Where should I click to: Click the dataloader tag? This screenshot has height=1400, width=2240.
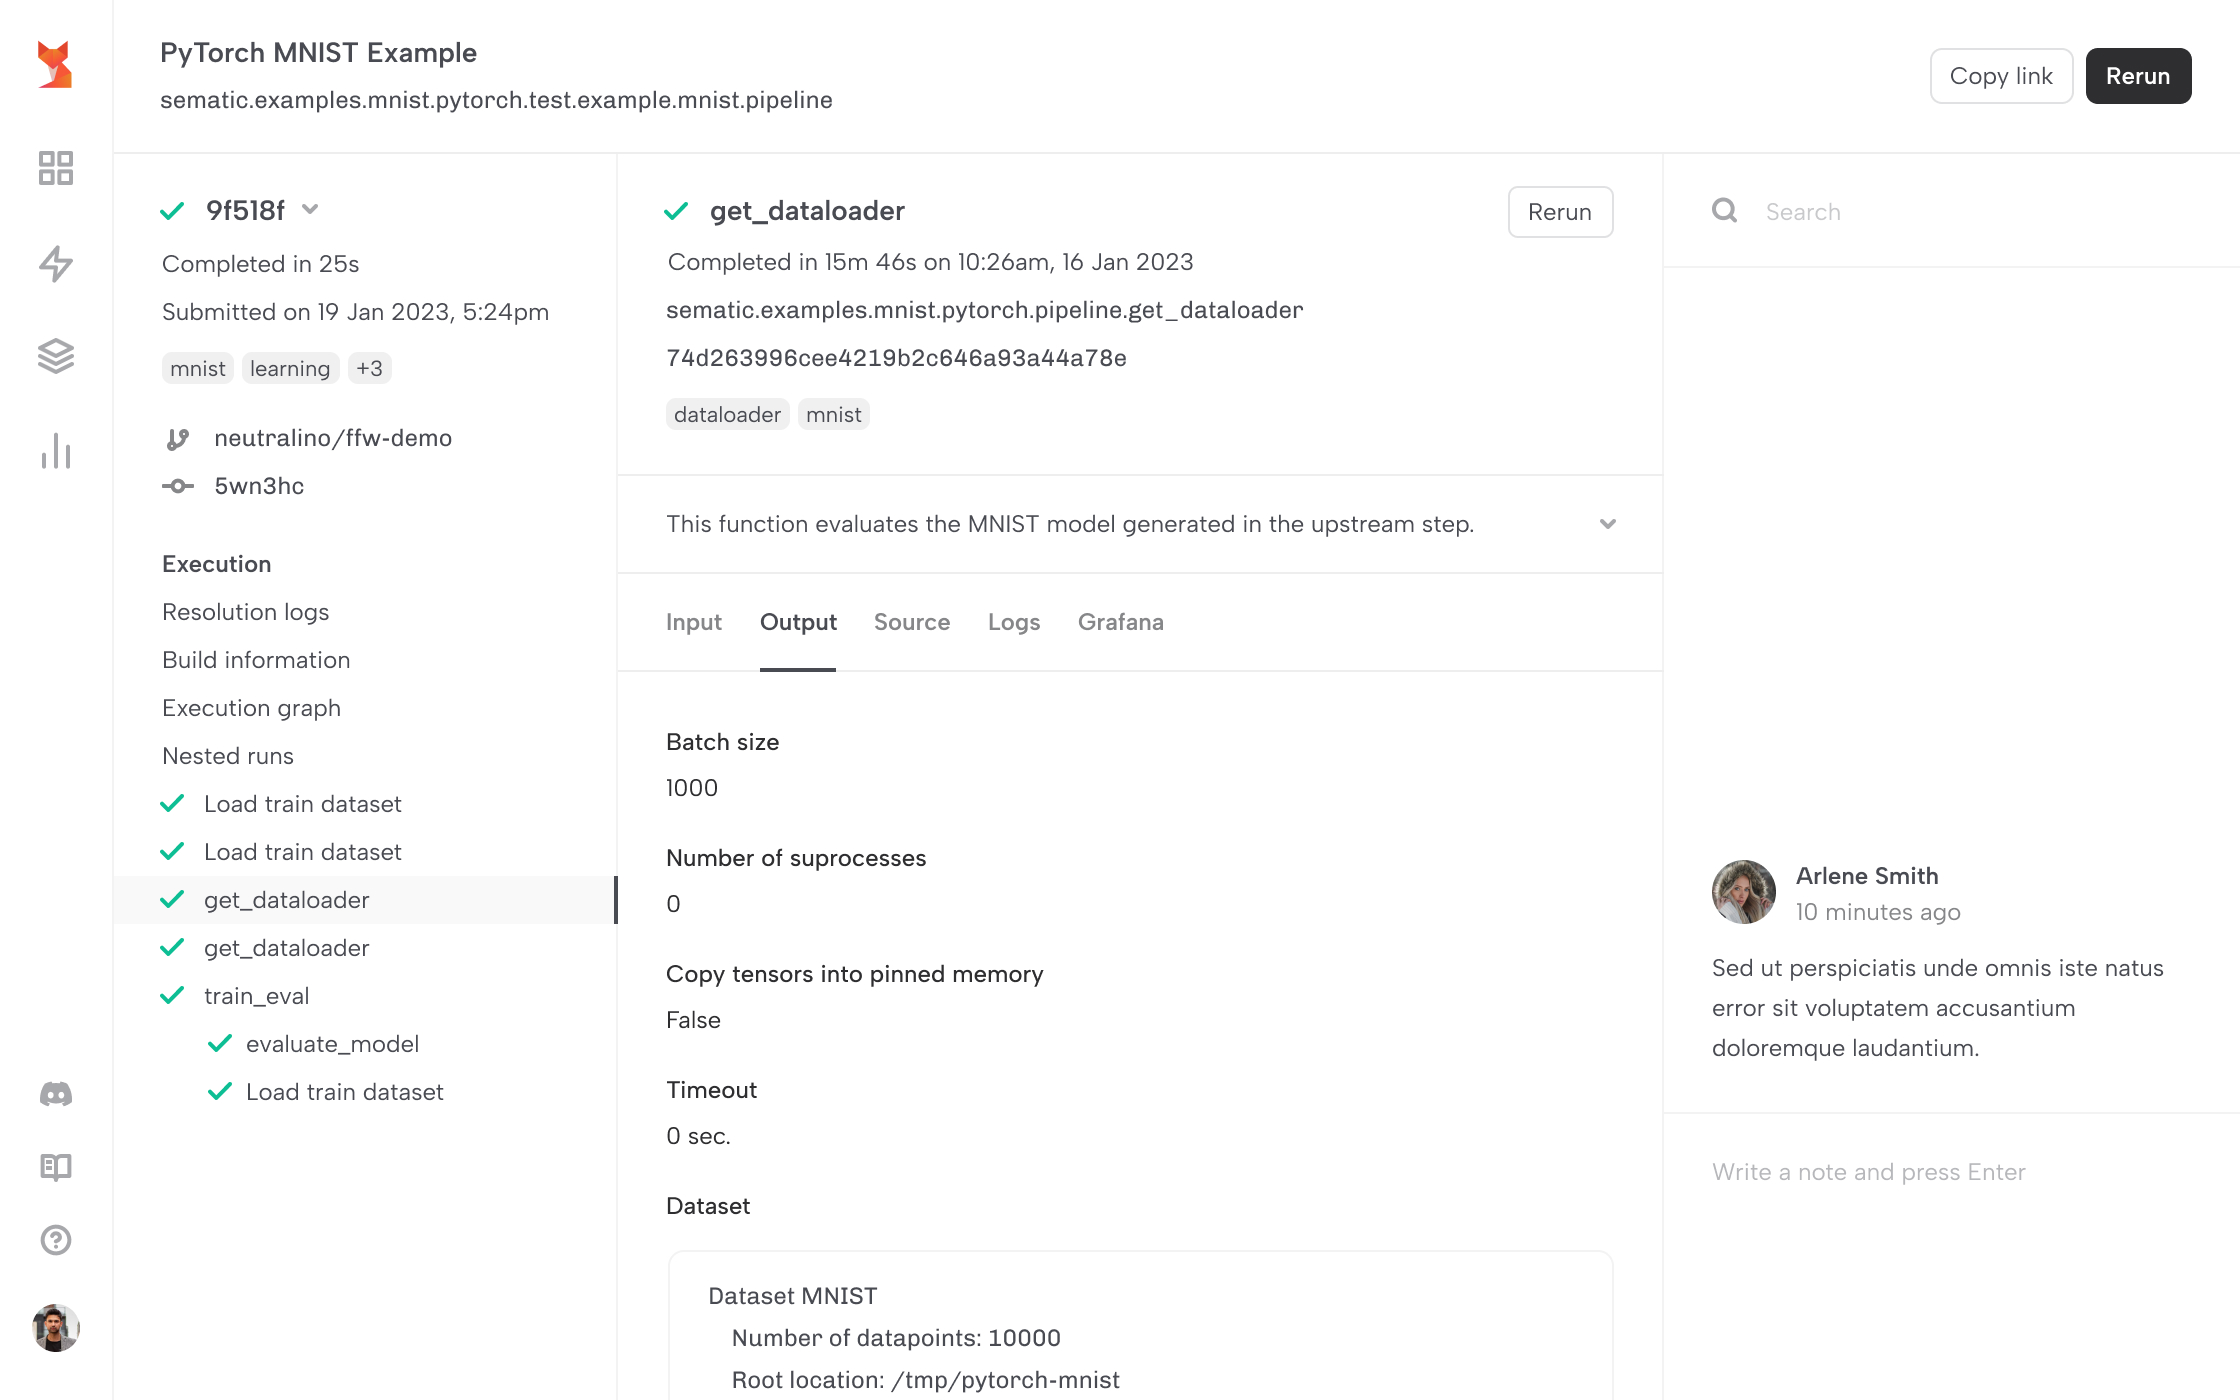(727, 414)
